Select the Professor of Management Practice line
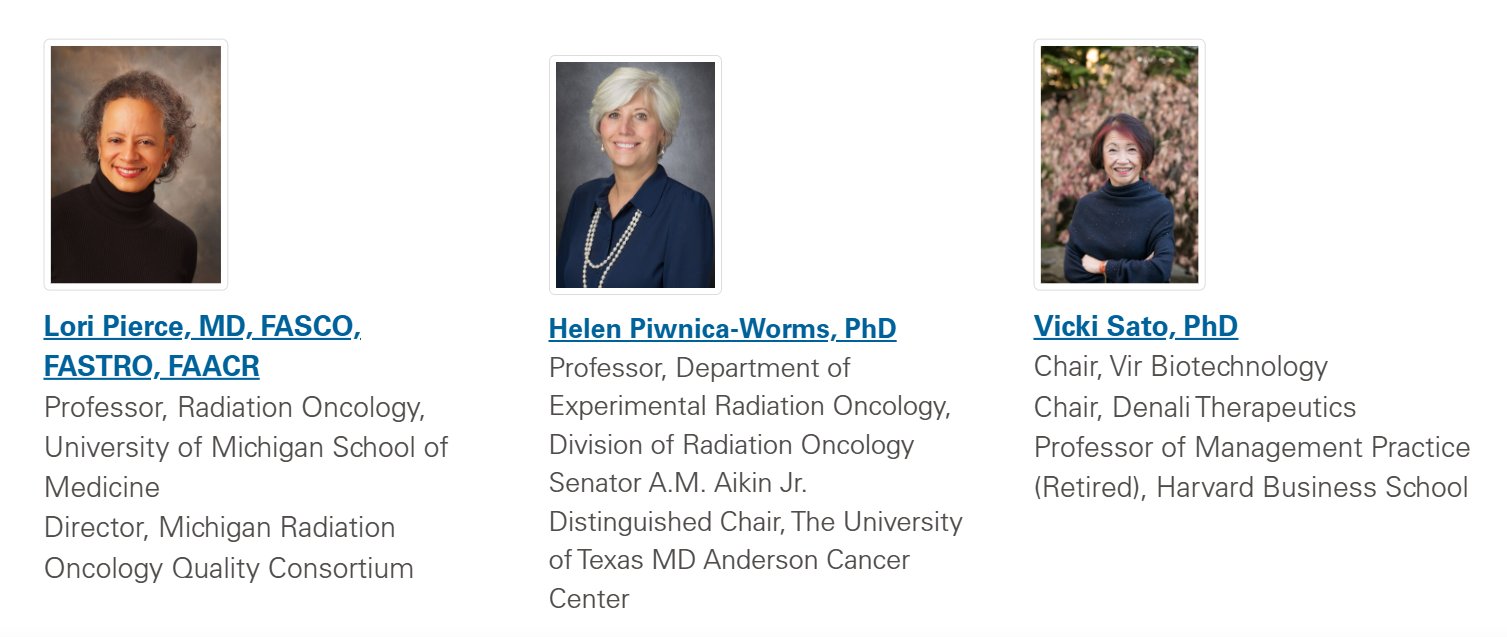The height and width of the screenshot is (637, 1507). 1252,447
